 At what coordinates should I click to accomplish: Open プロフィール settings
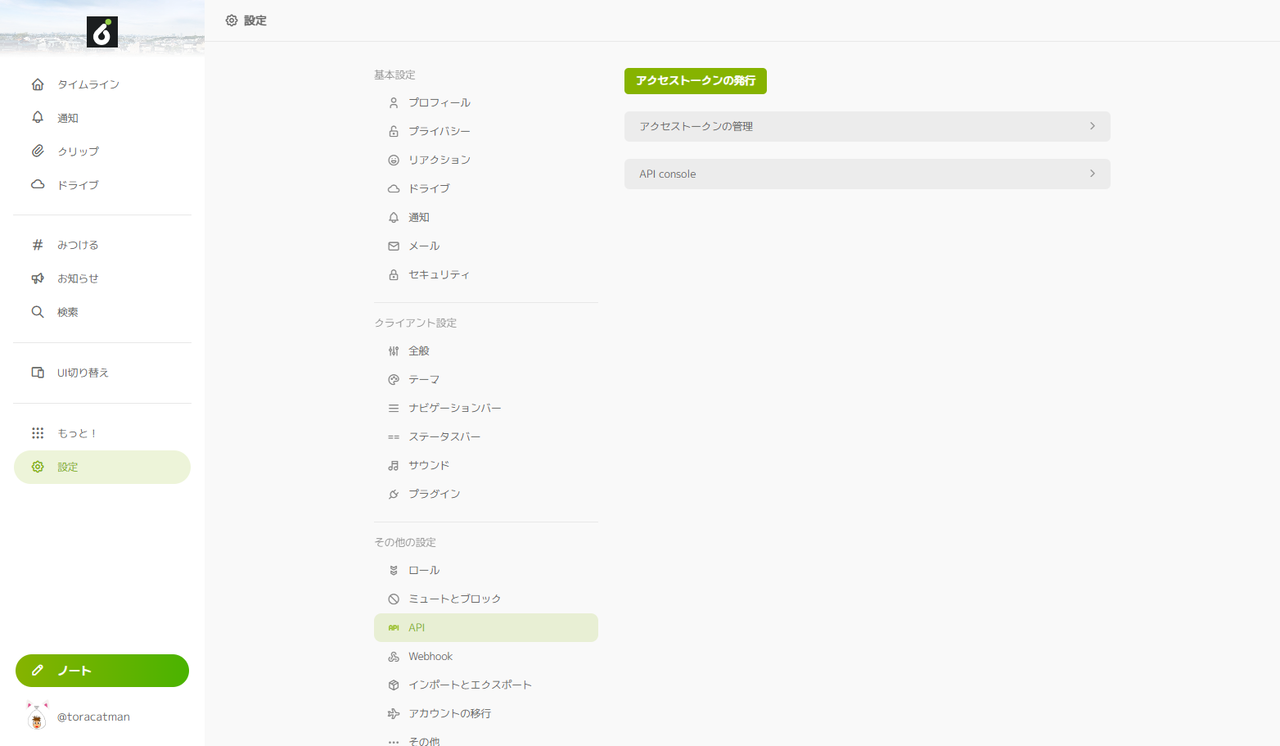(440, 102)
